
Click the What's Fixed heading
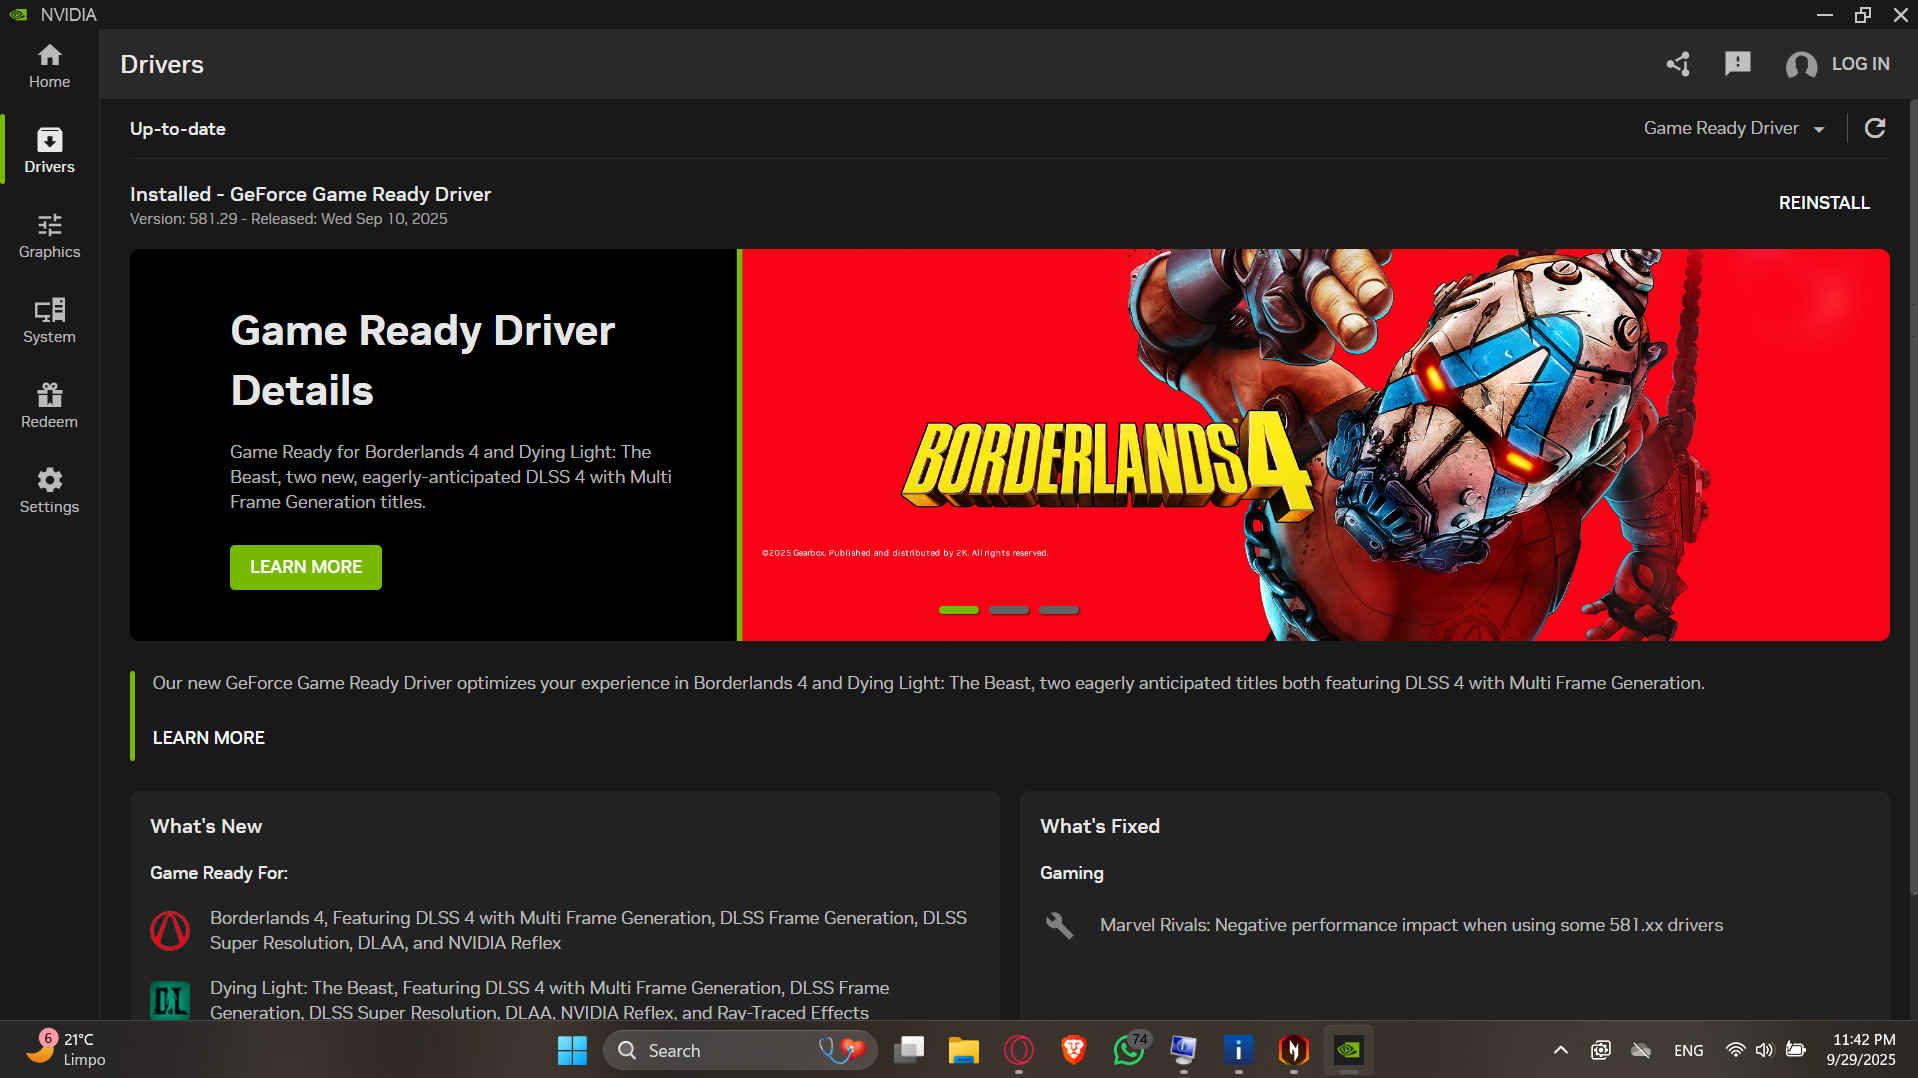[1100, 826]
